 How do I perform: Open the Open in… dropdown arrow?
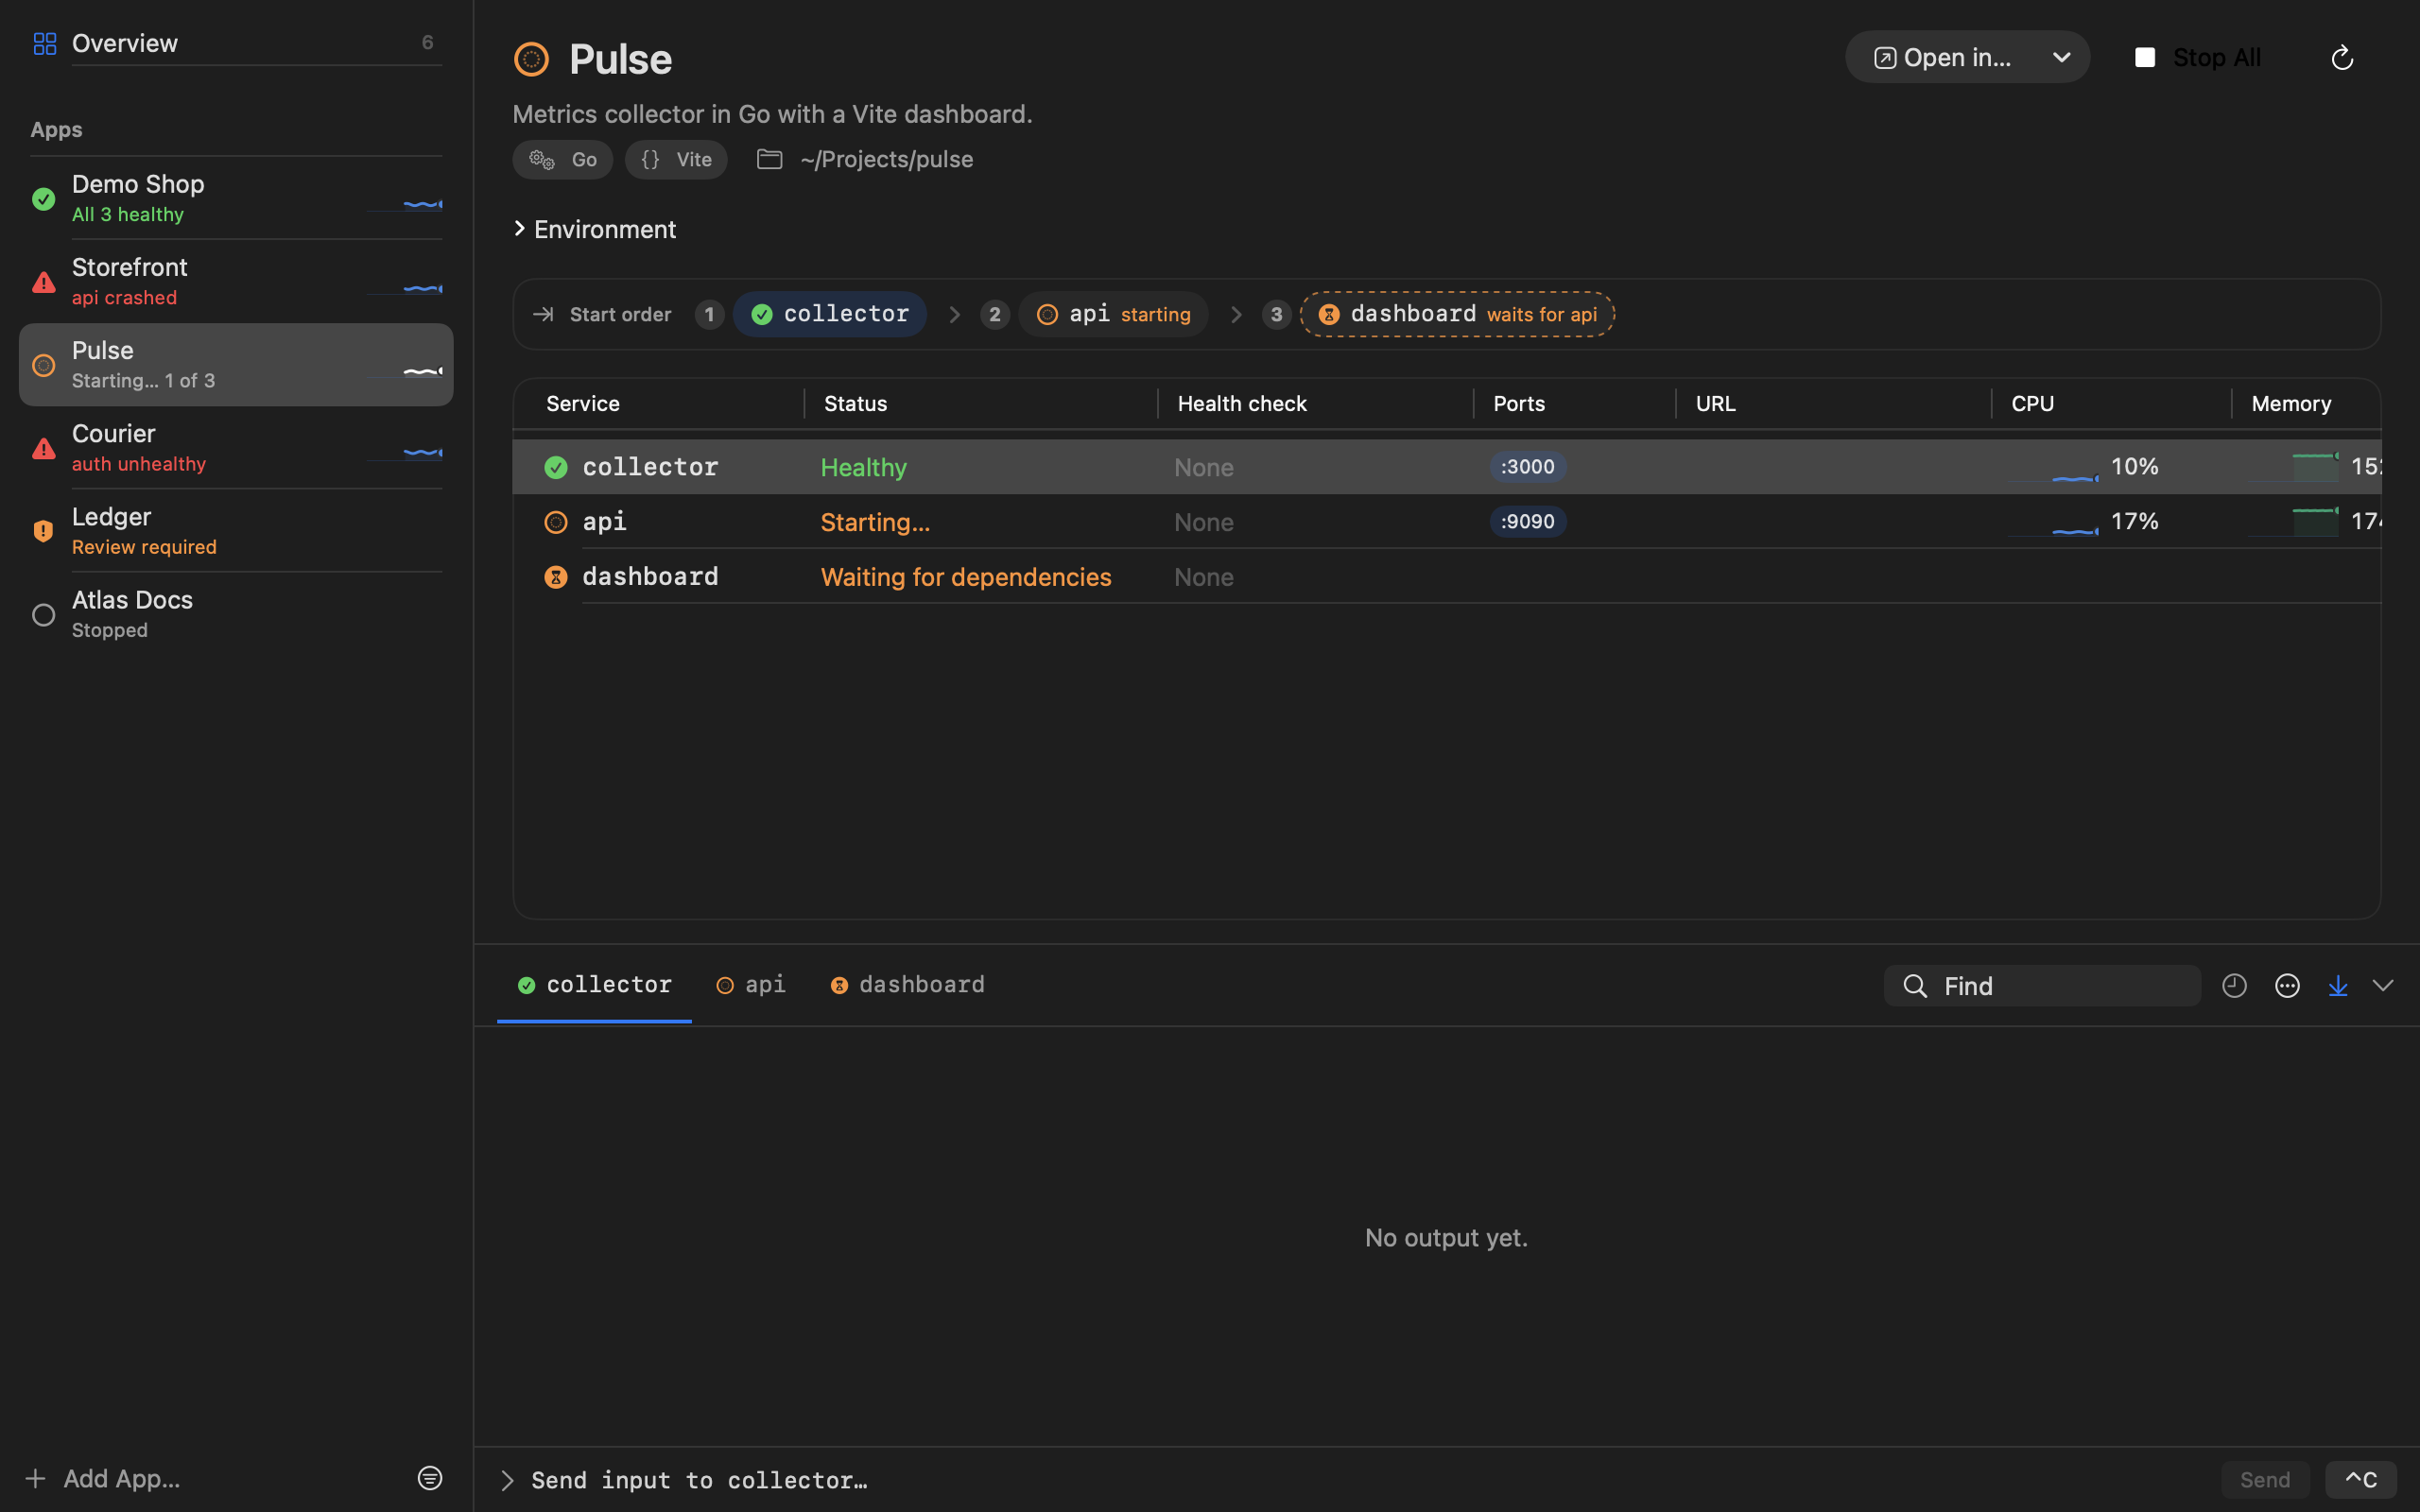[x=2061, y=58]
